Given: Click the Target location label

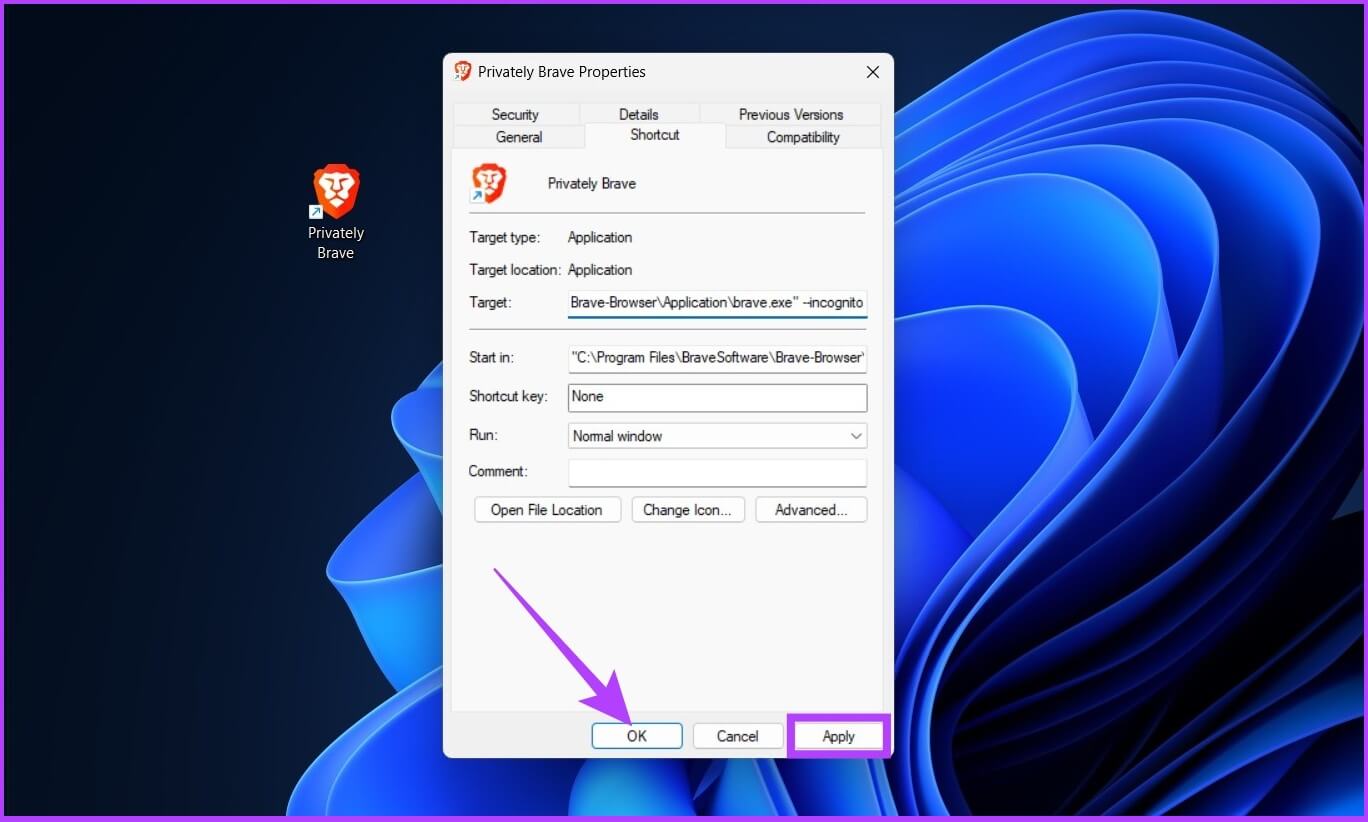Looking at the screenshot, I should [x=515, y=270].
